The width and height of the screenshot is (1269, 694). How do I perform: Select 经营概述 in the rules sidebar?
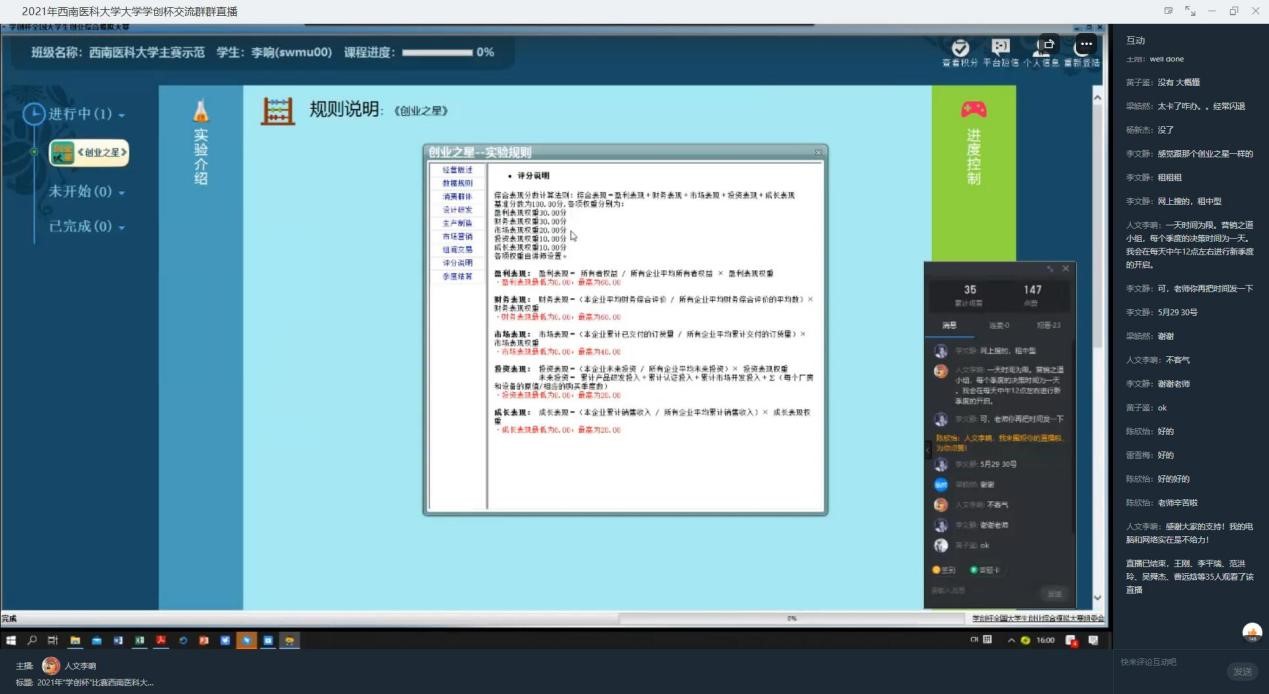[457, 170]
